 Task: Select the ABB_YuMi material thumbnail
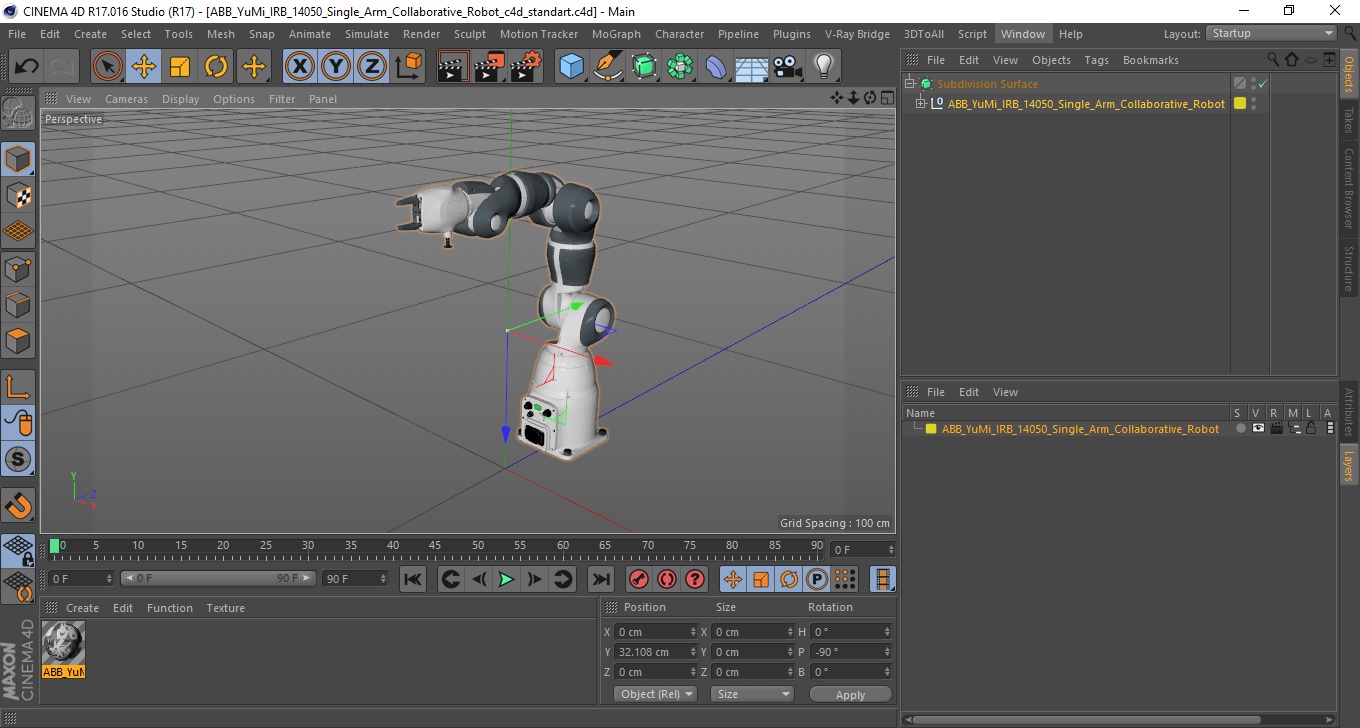tap(64, 650)
